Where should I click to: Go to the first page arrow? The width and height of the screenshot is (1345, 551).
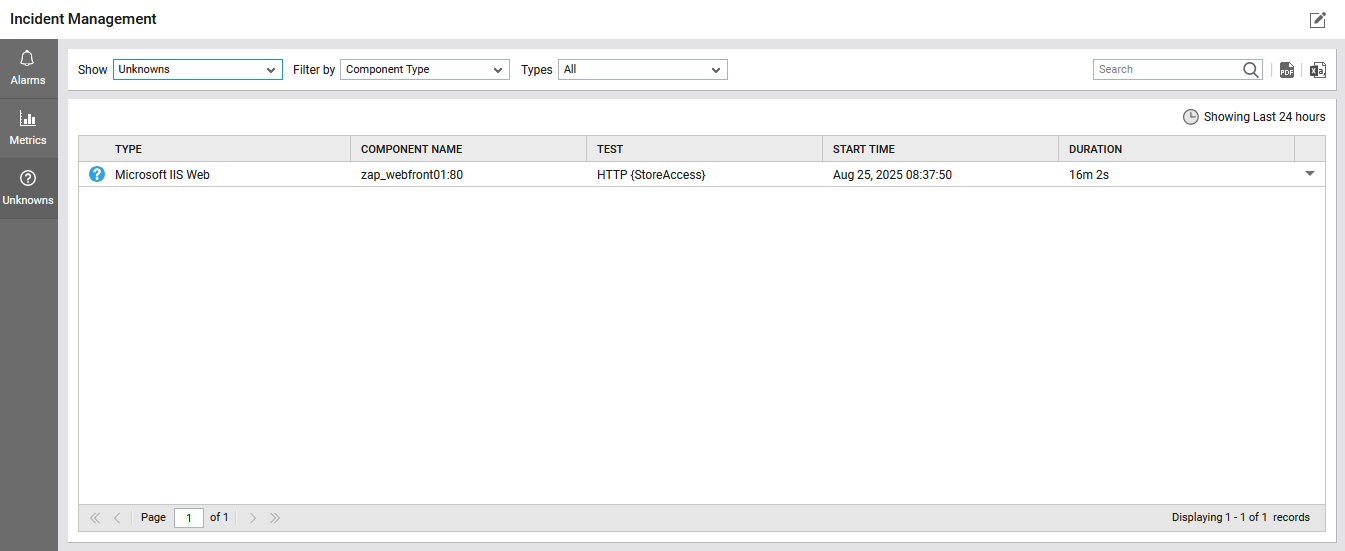point(95,518)
